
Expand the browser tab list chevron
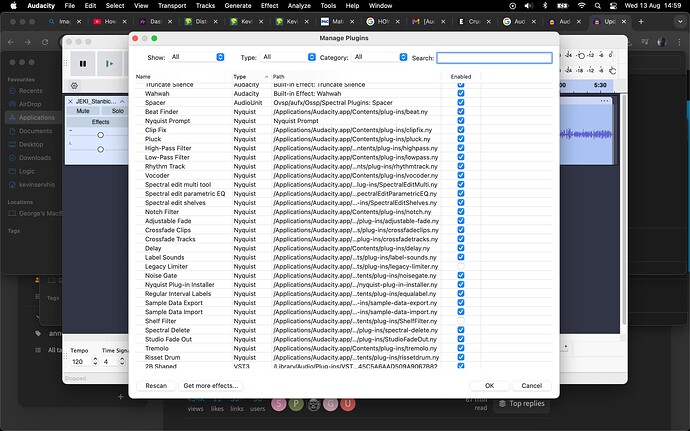(x=679, y=21)
